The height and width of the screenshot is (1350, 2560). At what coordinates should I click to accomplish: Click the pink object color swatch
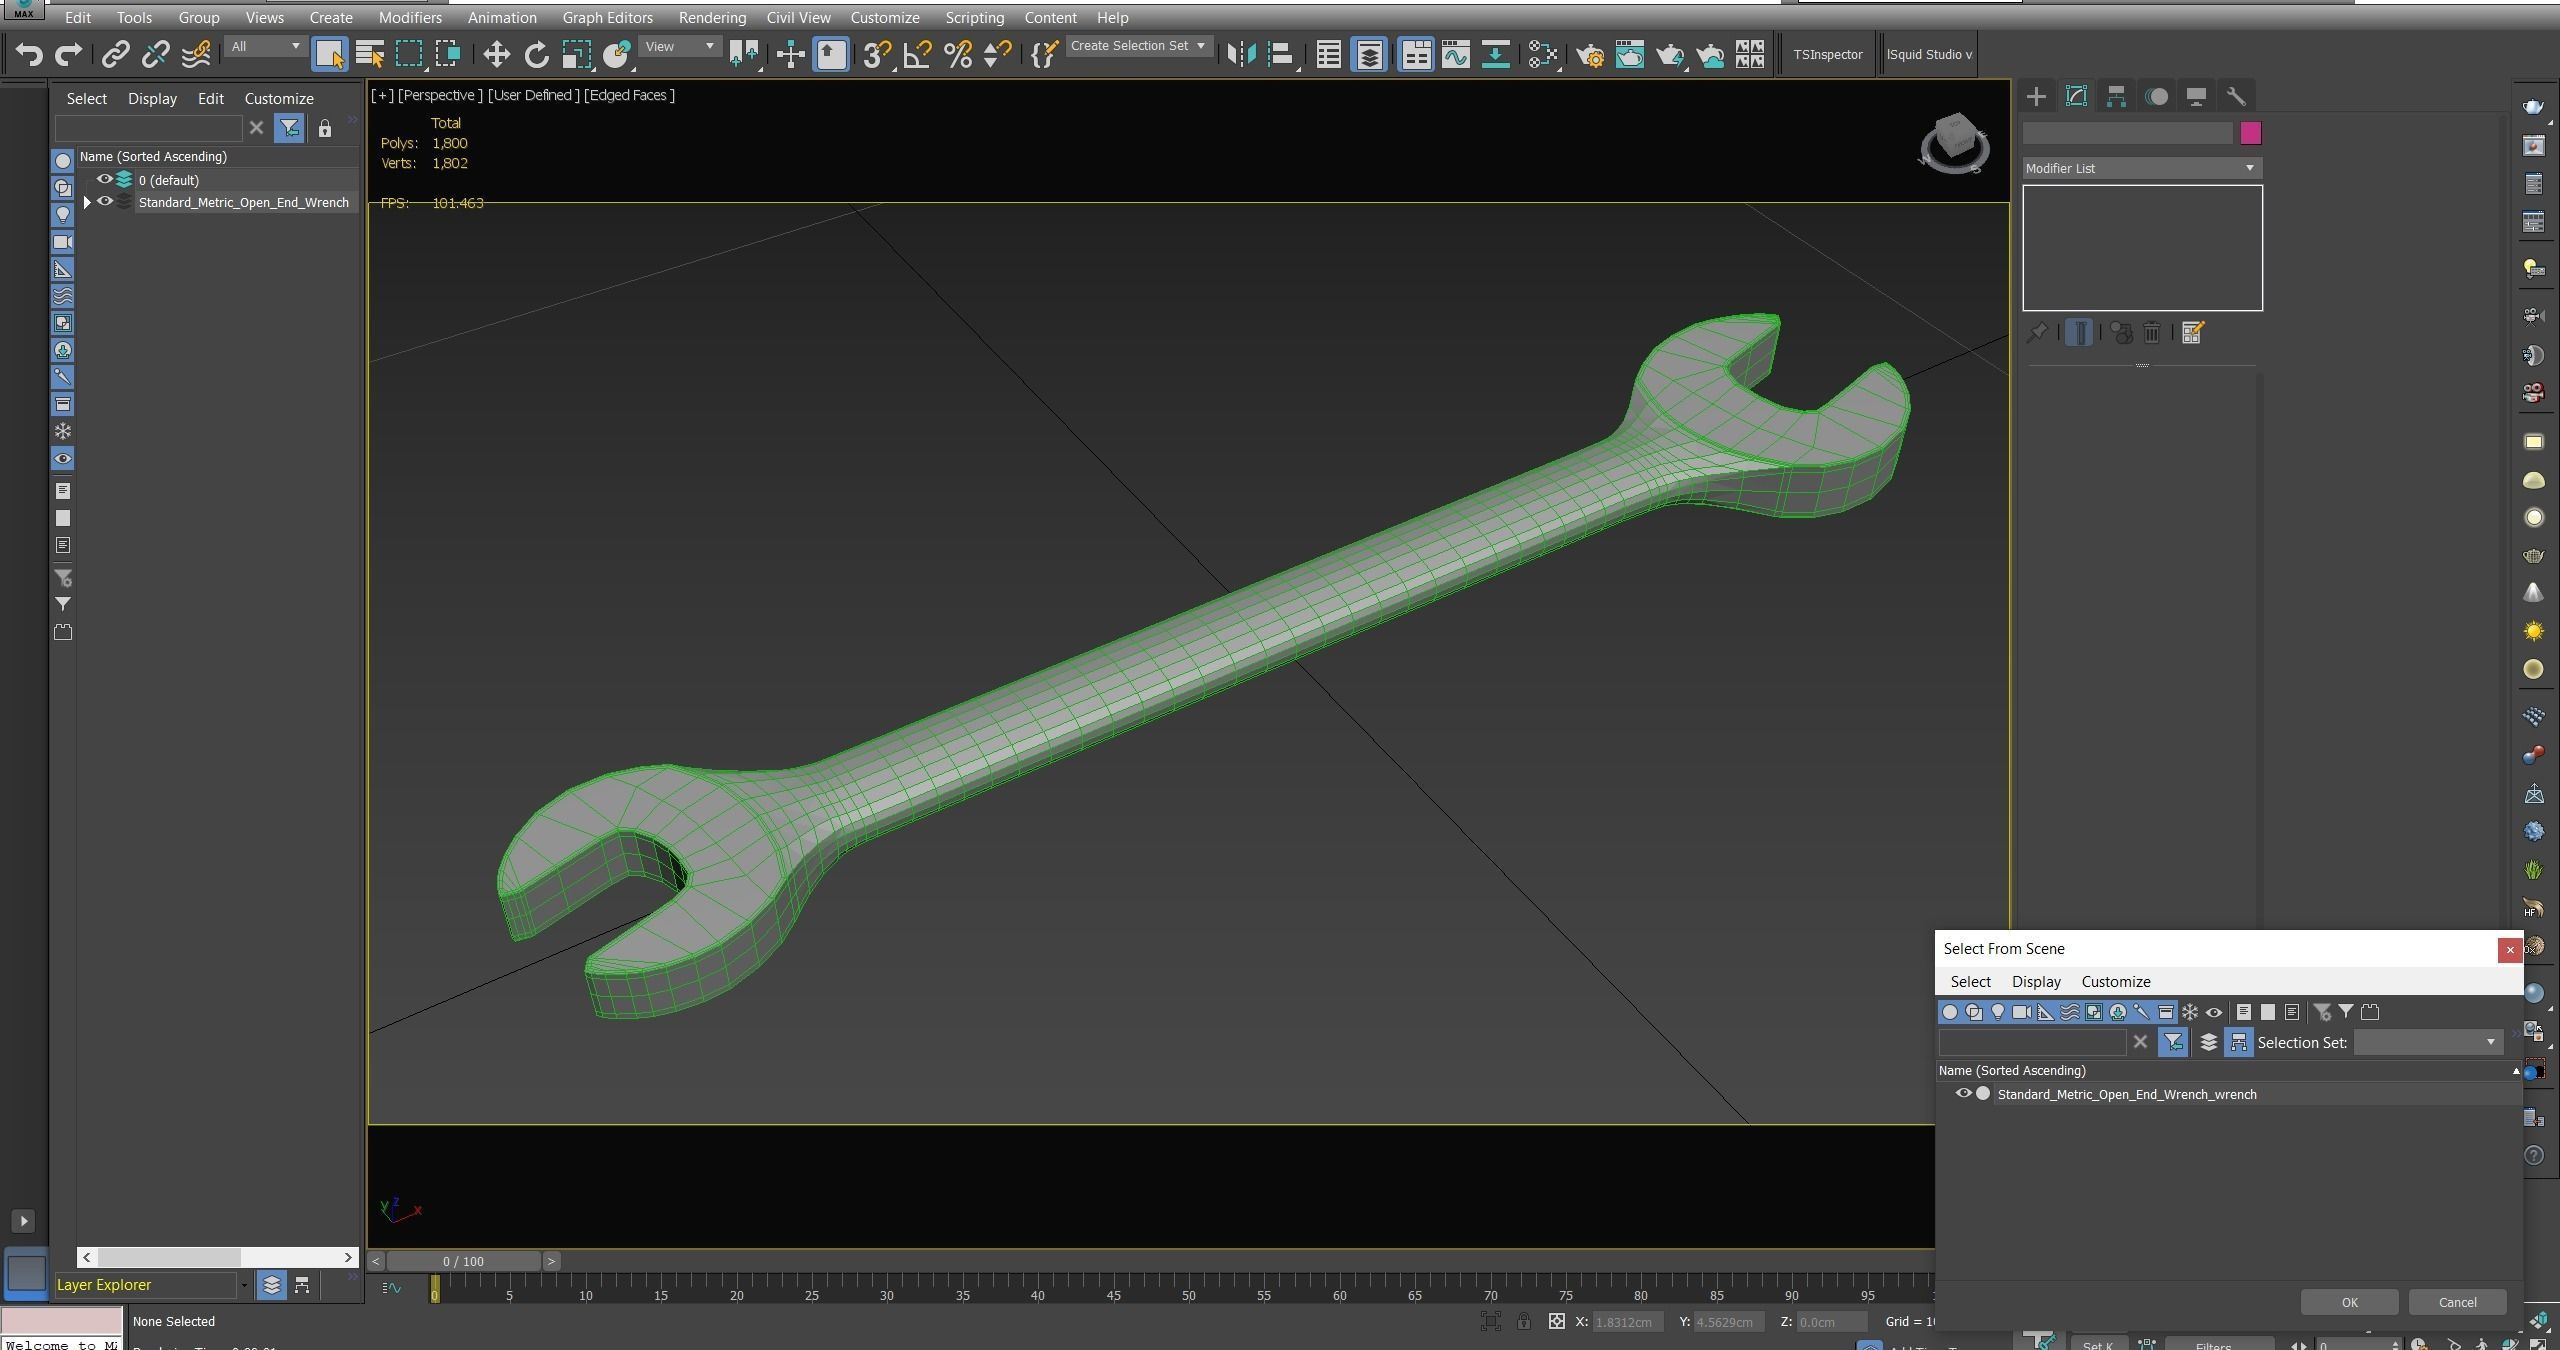pyautogui.click(x=2250, y=133)
